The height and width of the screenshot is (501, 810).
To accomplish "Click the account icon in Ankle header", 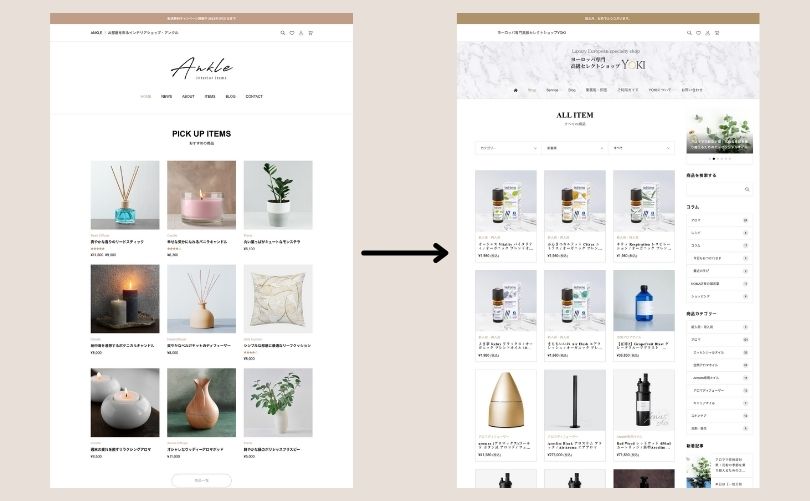I will coord(301,33).
